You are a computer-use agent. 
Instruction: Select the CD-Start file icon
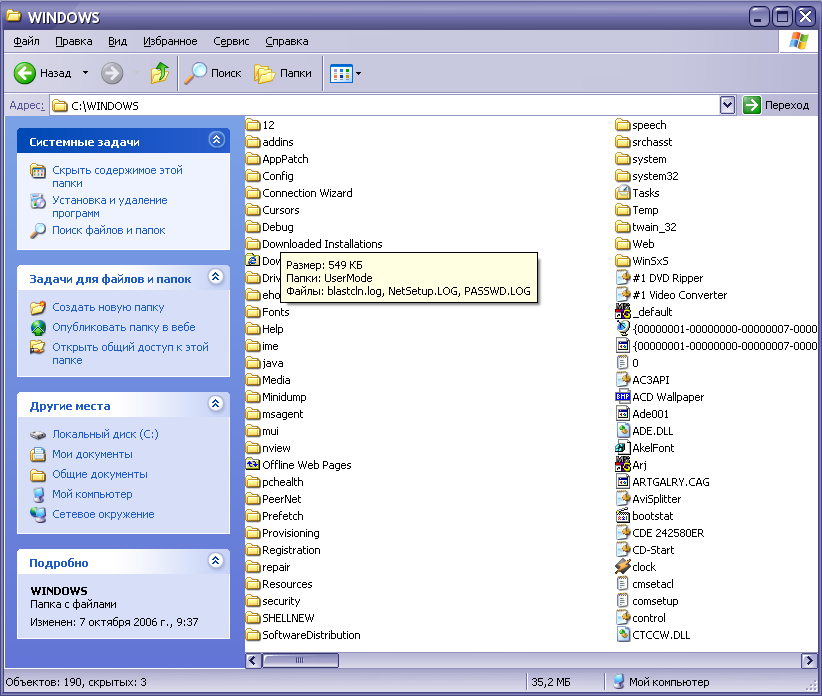(x=623, y=550)
